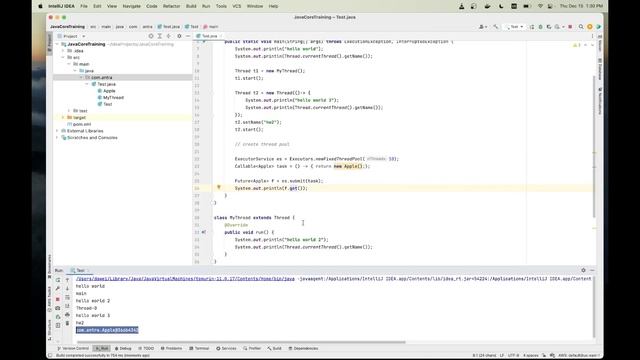The height and width of the screenshot is (360, 640).
Task: Open the Problems tool window button
Action: (x=171, y=349)
